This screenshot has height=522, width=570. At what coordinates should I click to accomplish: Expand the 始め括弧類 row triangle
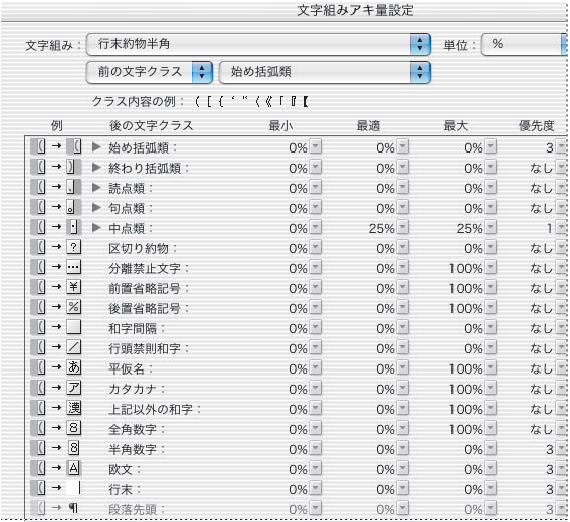96,147
